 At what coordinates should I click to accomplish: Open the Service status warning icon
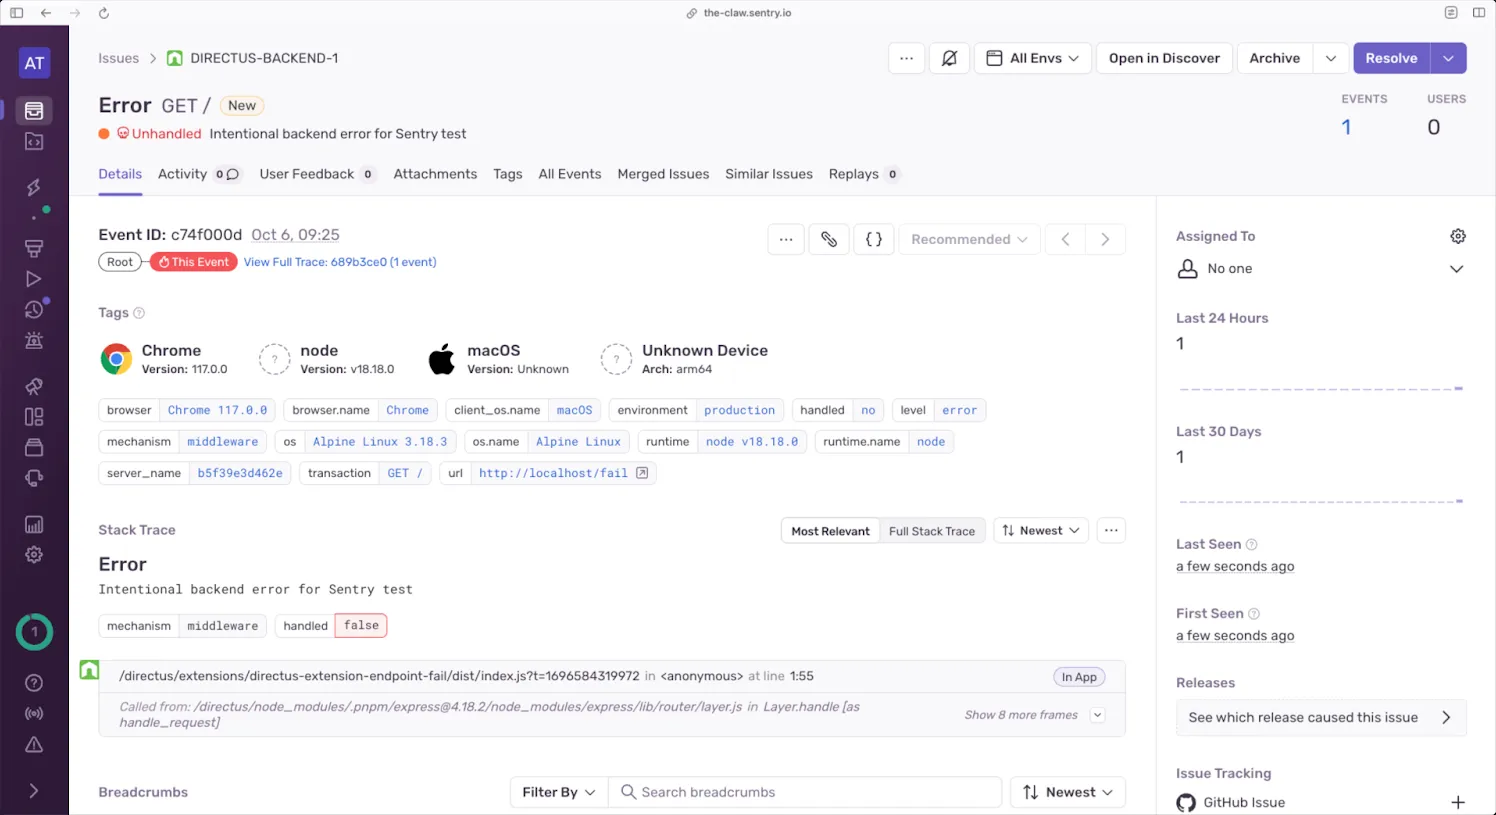pos(34,744)
